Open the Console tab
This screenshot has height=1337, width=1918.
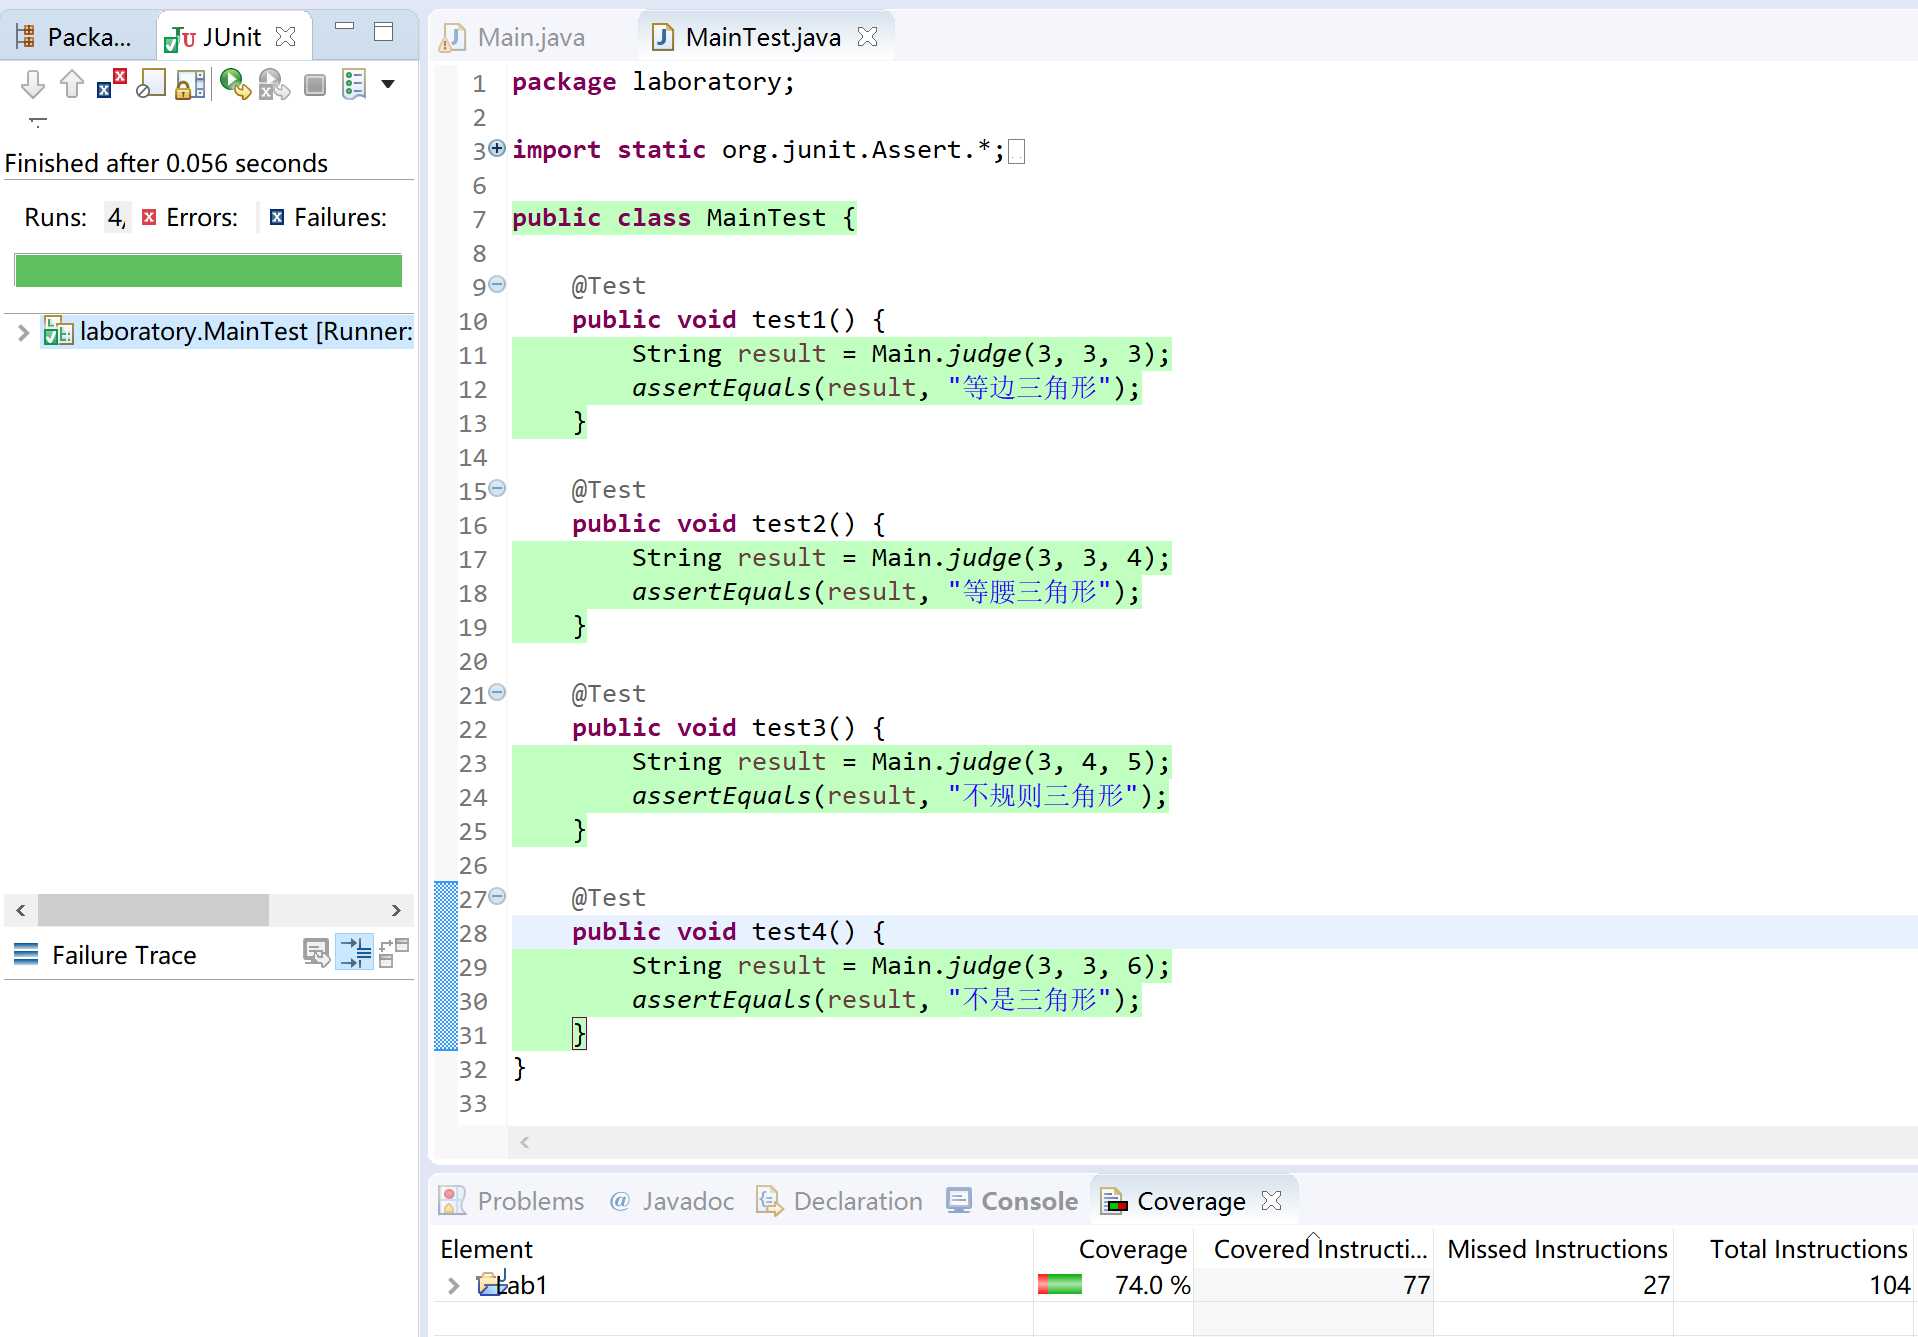pos(1012,1201)
